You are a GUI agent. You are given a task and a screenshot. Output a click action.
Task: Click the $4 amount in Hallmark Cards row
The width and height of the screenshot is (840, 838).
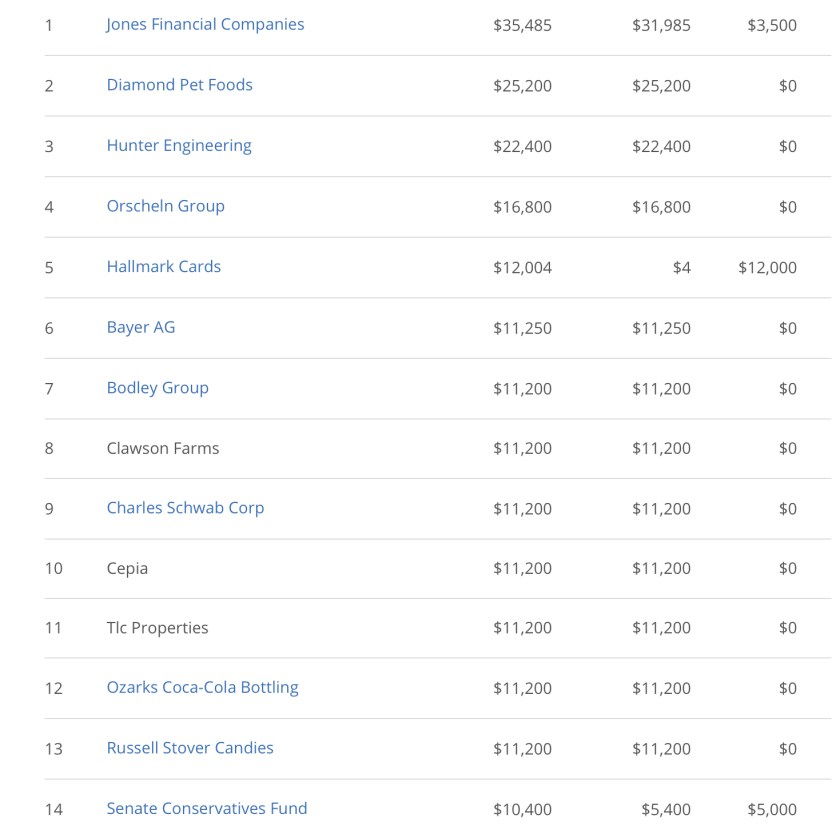click(x=681, y=267)
